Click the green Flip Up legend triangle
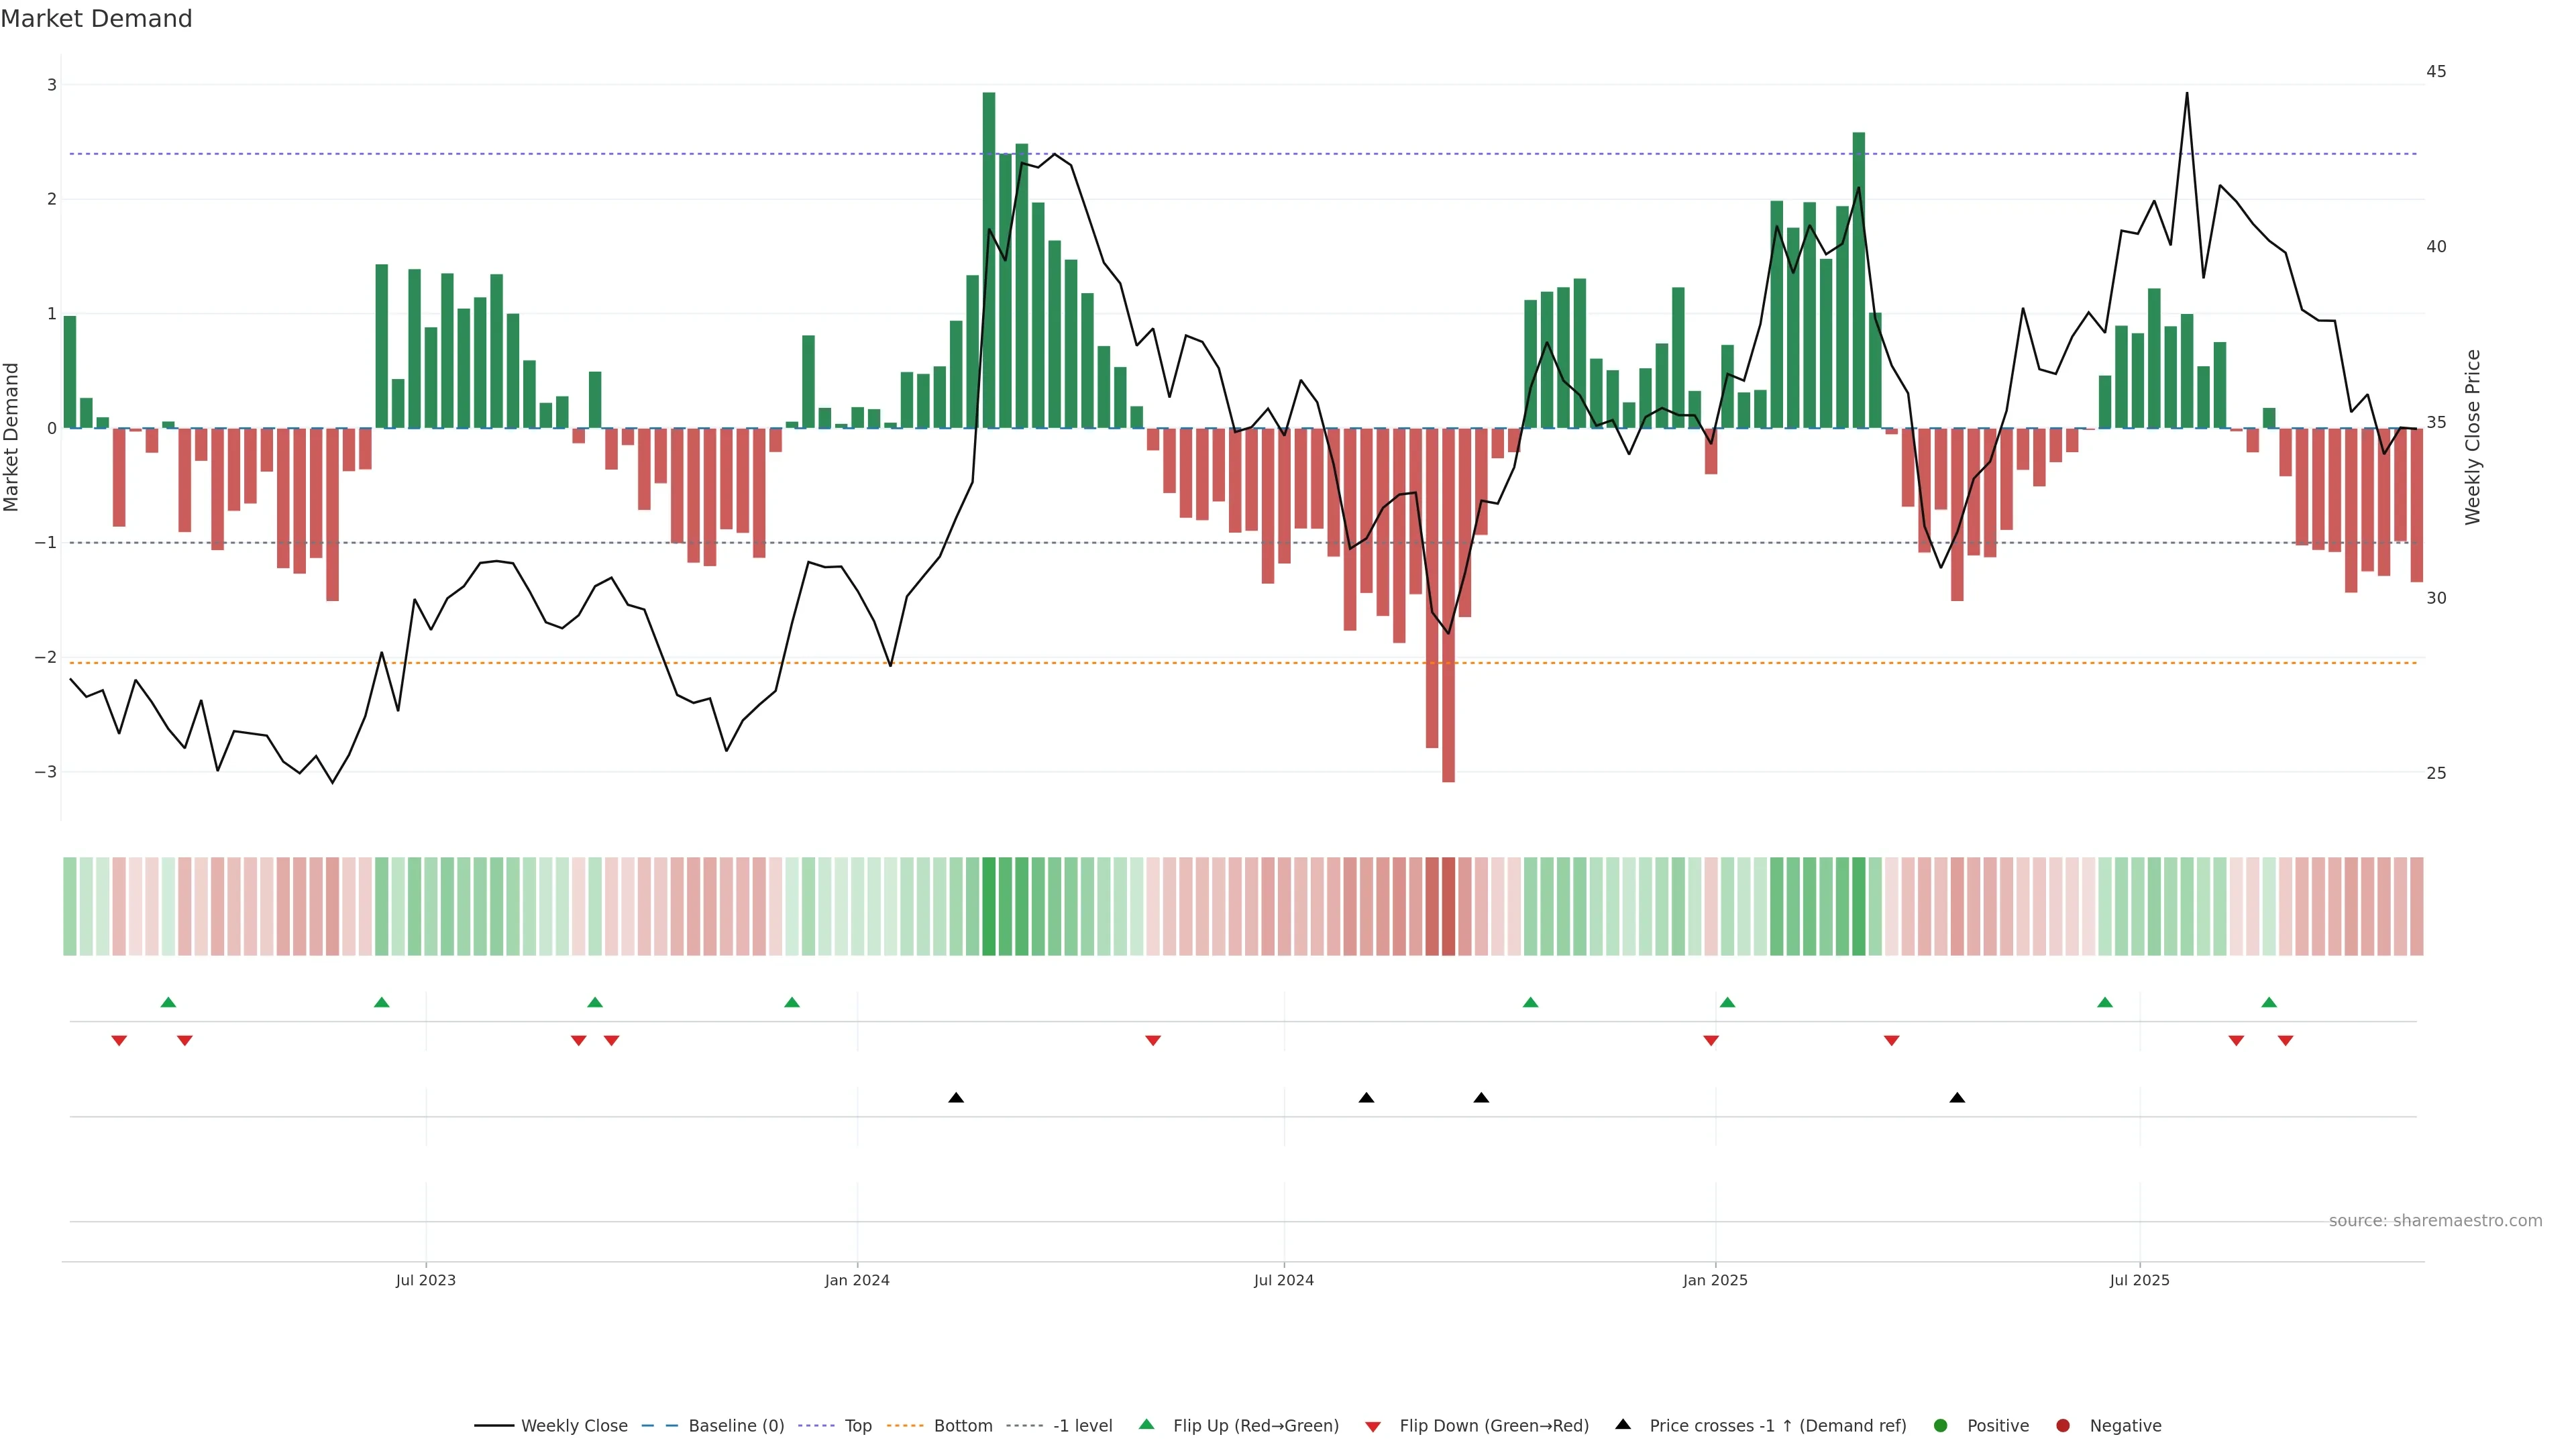This screenshot has height=1449, width=2576. click(1147, 1425)
